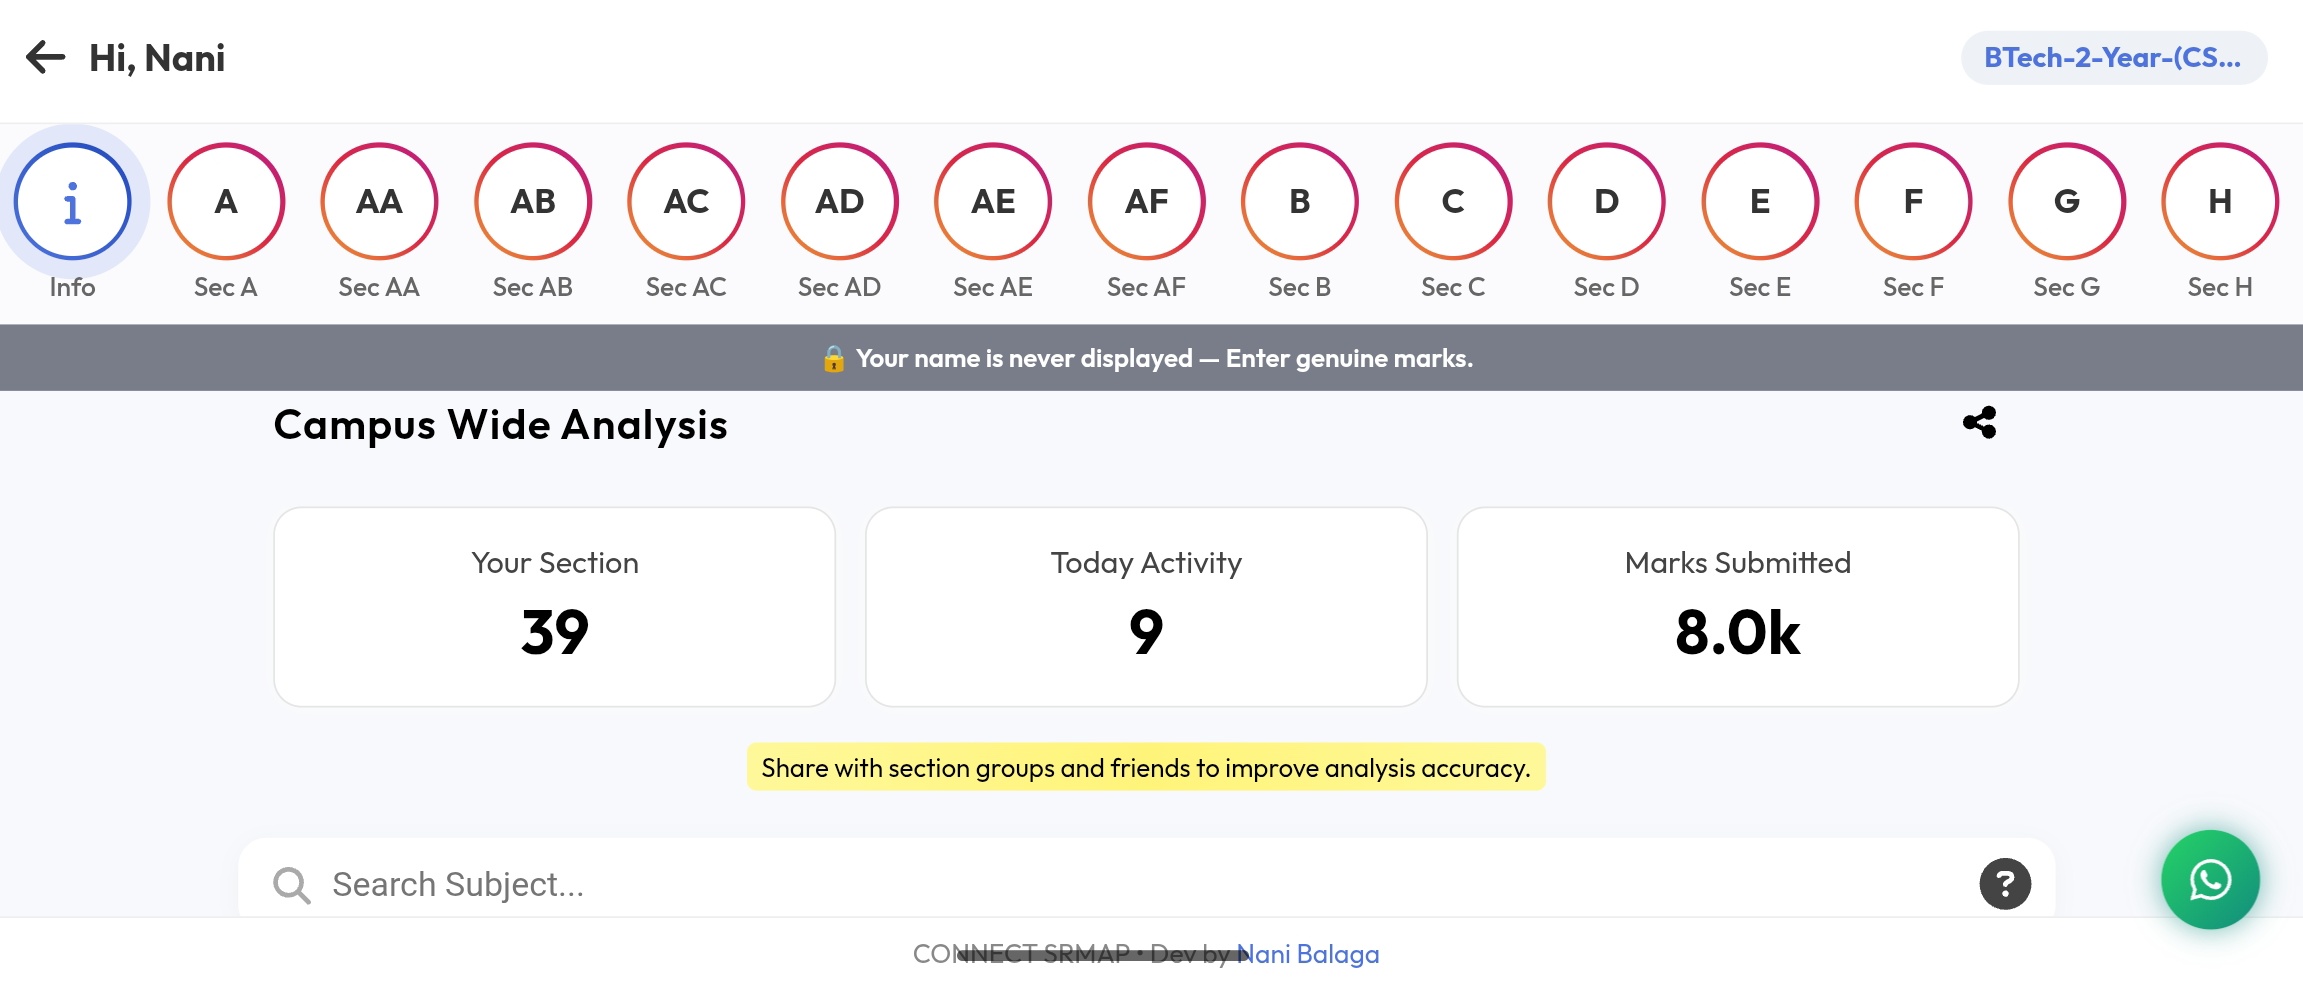The image size is (2303, 988).
Task: Select the Sec E section
Action: point(1760,202)
